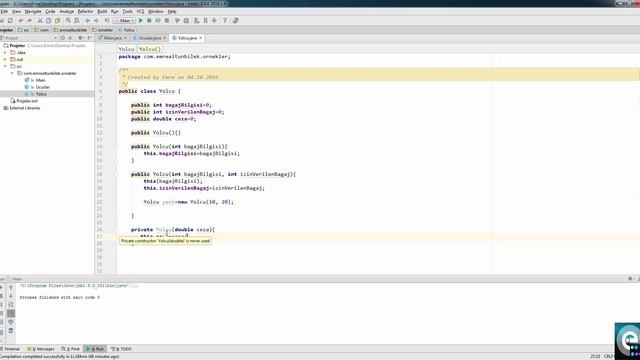Viewport: 640px width, 360px height.
Task: Toggle the Run tool window button
Action: coord(95,349)
